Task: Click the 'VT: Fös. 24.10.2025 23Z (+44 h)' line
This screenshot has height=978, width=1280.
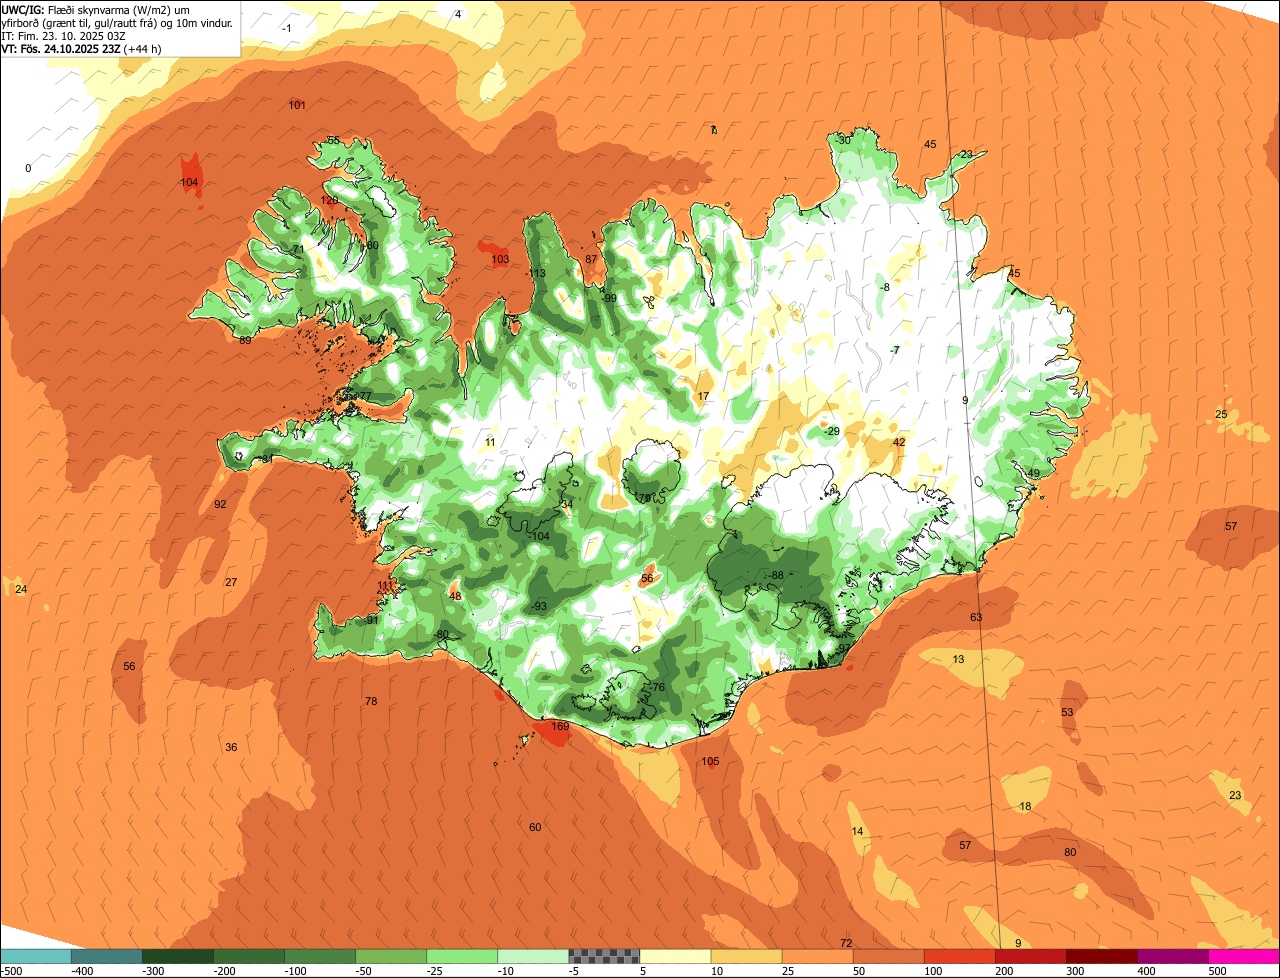Action: (82, 48)
